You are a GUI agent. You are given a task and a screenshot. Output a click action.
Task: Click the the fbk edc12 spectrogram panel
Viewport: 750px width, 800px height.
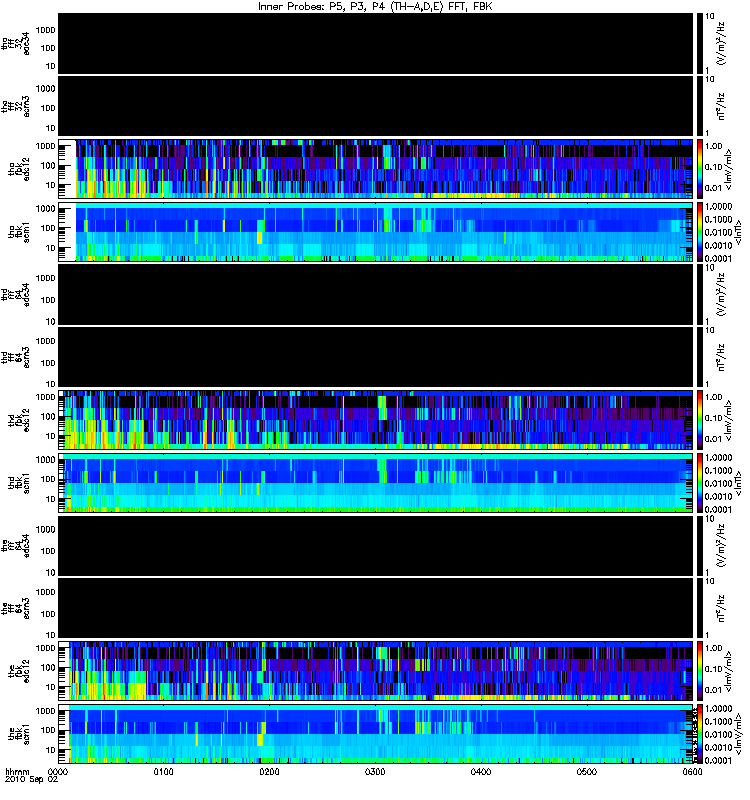pyautogui.click(x=375, y=670)
